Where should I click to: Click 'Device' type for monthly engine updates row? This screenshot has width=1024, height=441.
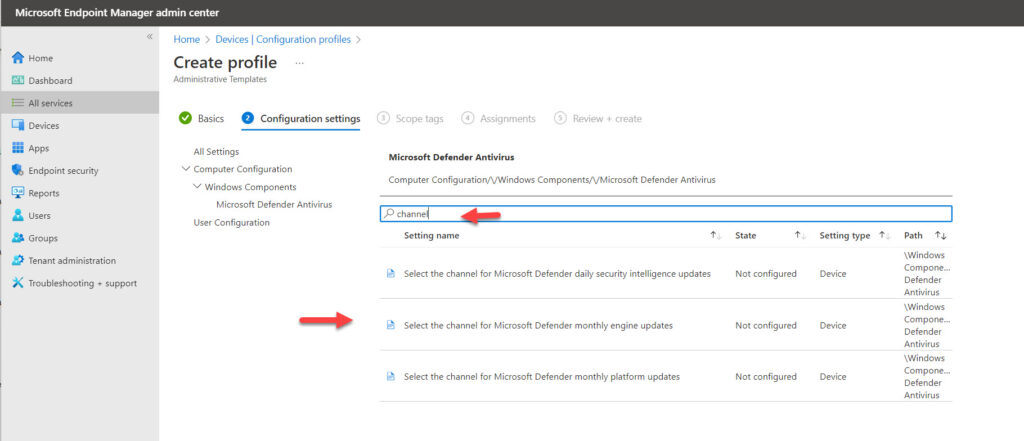point(833,325)
